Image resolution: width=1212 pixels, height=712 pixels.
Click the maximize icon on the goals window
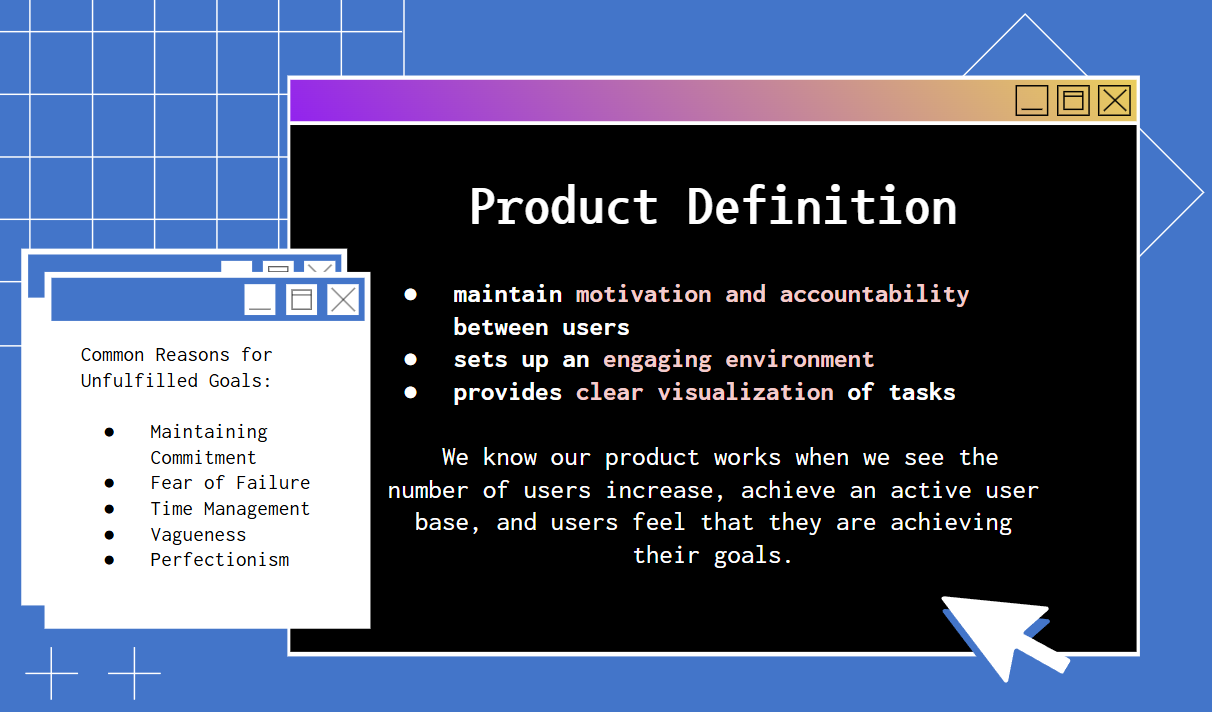click(302, 299)
